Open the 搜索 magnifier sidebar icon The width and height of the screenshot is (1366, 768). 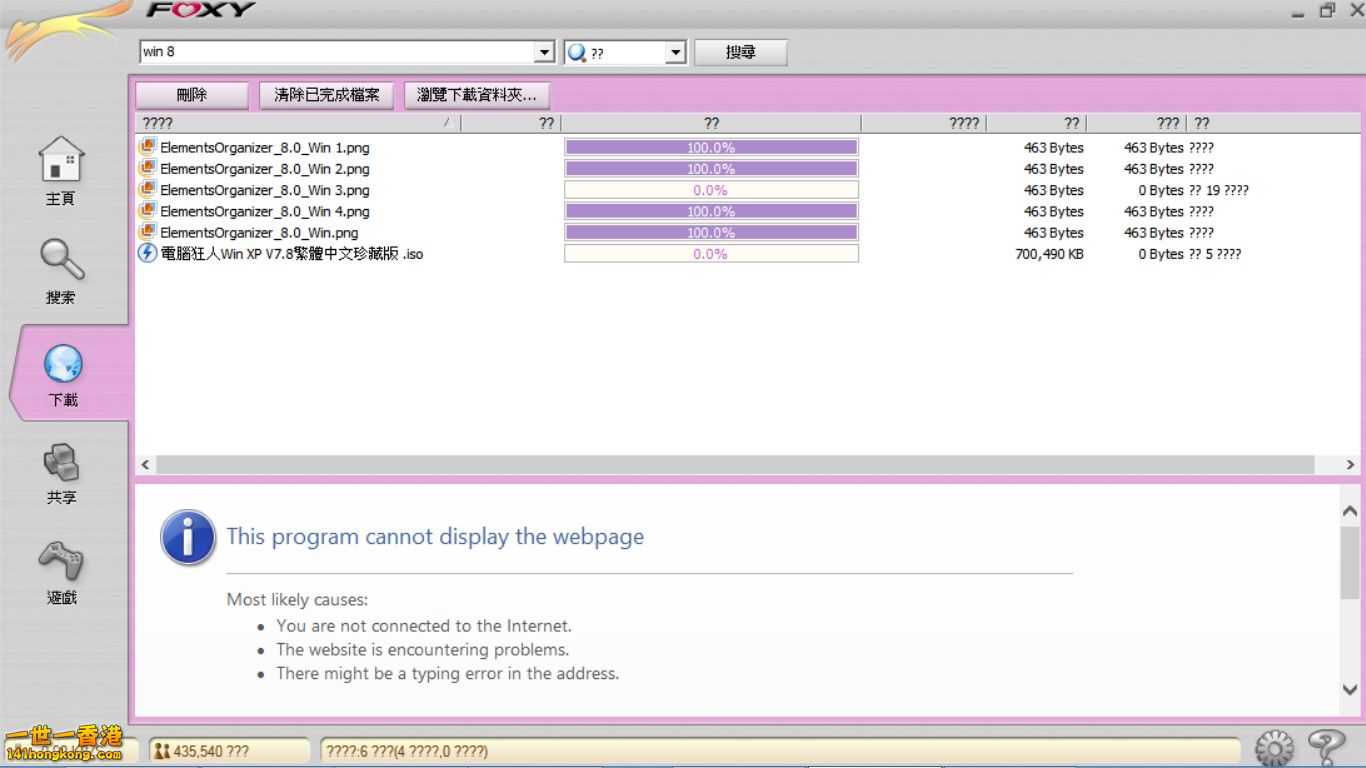click(61, 260)
